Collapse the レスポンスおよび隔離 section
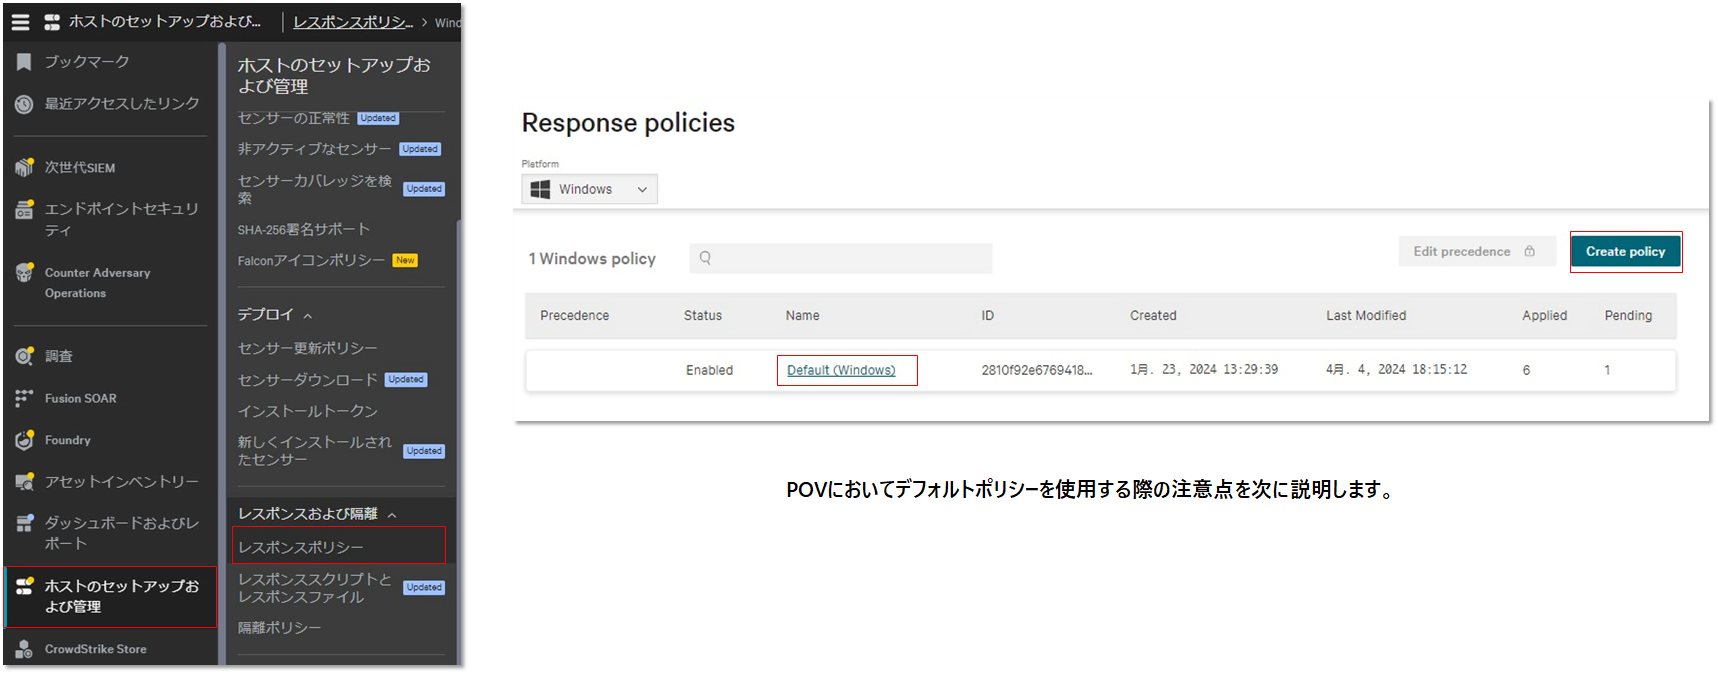Screen dimensions: 1718x674 392,514
